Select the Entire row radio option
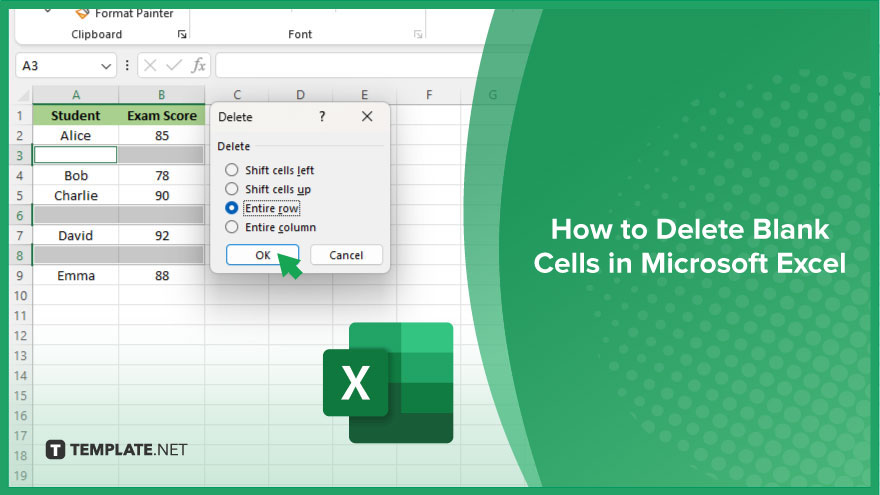Image resolution: width=880 pixels, height=495 pixels. click(231, 208)
